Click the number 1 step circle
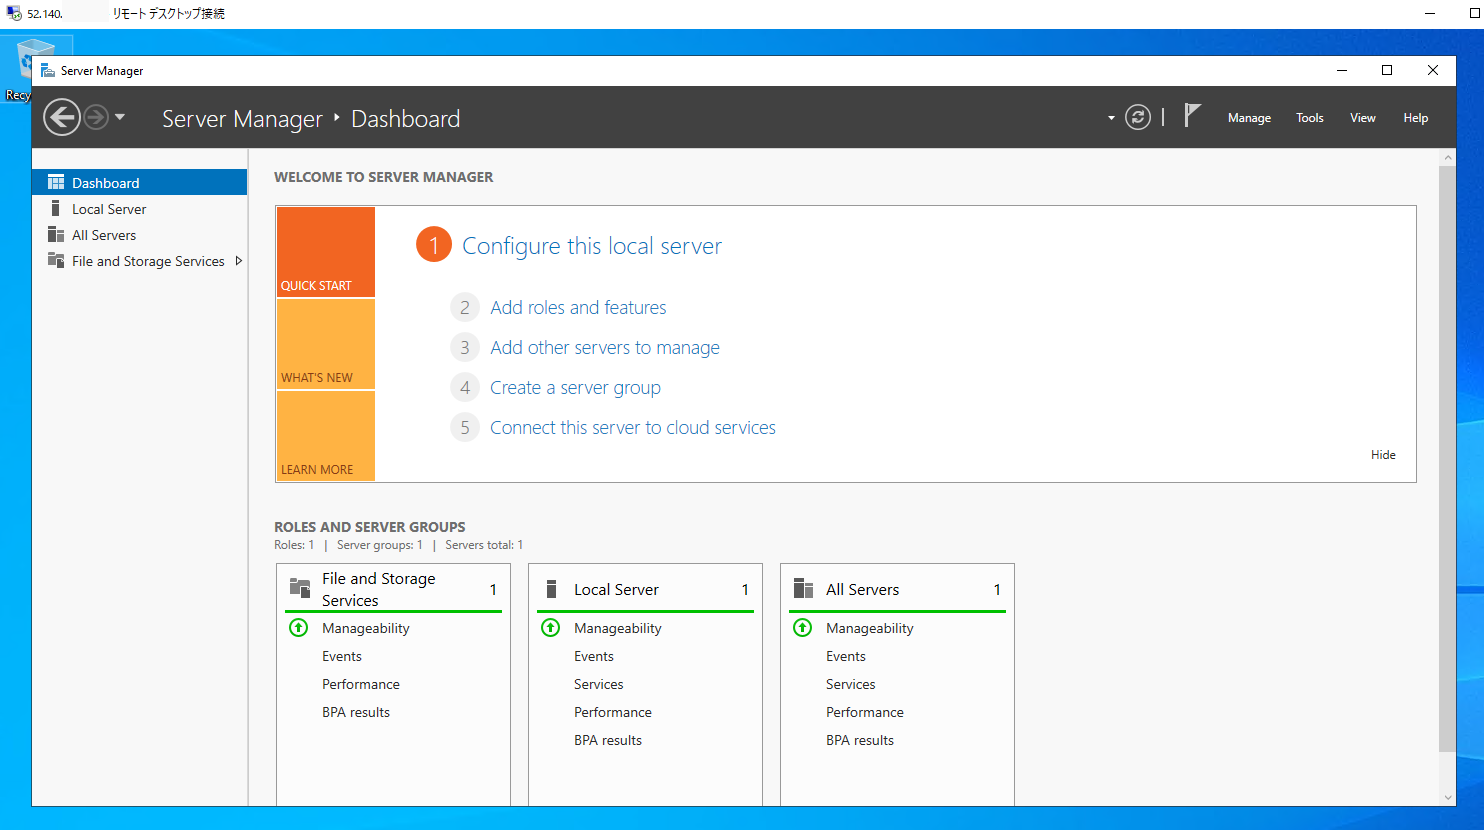Screen dimensions: 1484x830 click(x=434, y=245)
